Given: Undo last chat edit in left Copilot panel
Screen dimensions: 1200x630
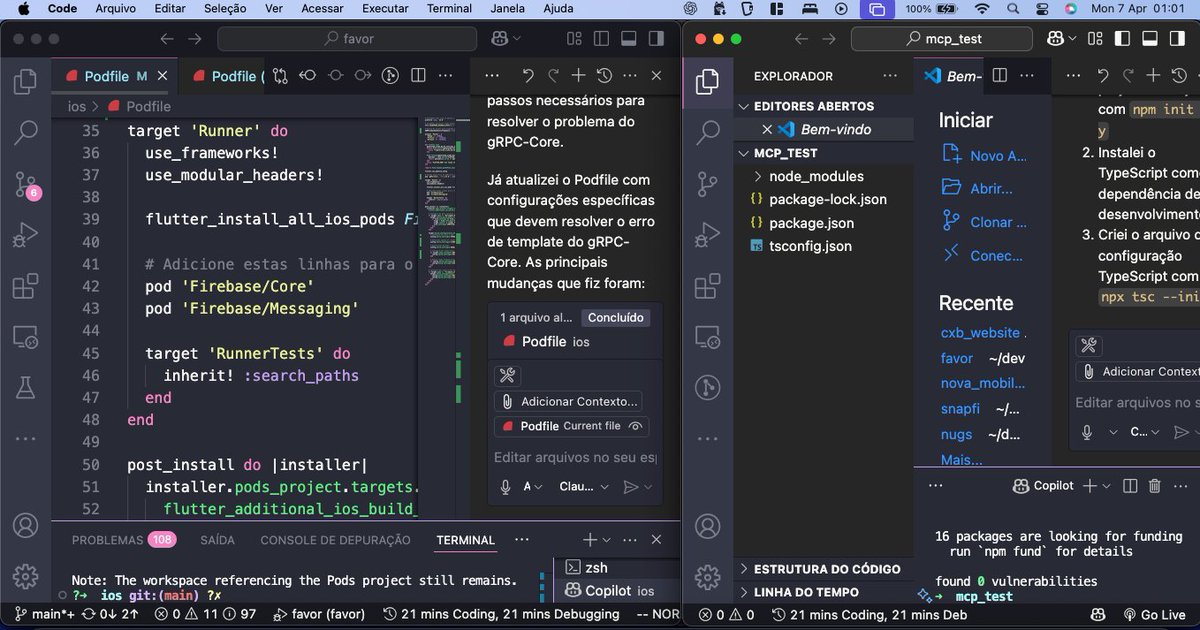Looking at the screenshot, I should tap(527, 76).
